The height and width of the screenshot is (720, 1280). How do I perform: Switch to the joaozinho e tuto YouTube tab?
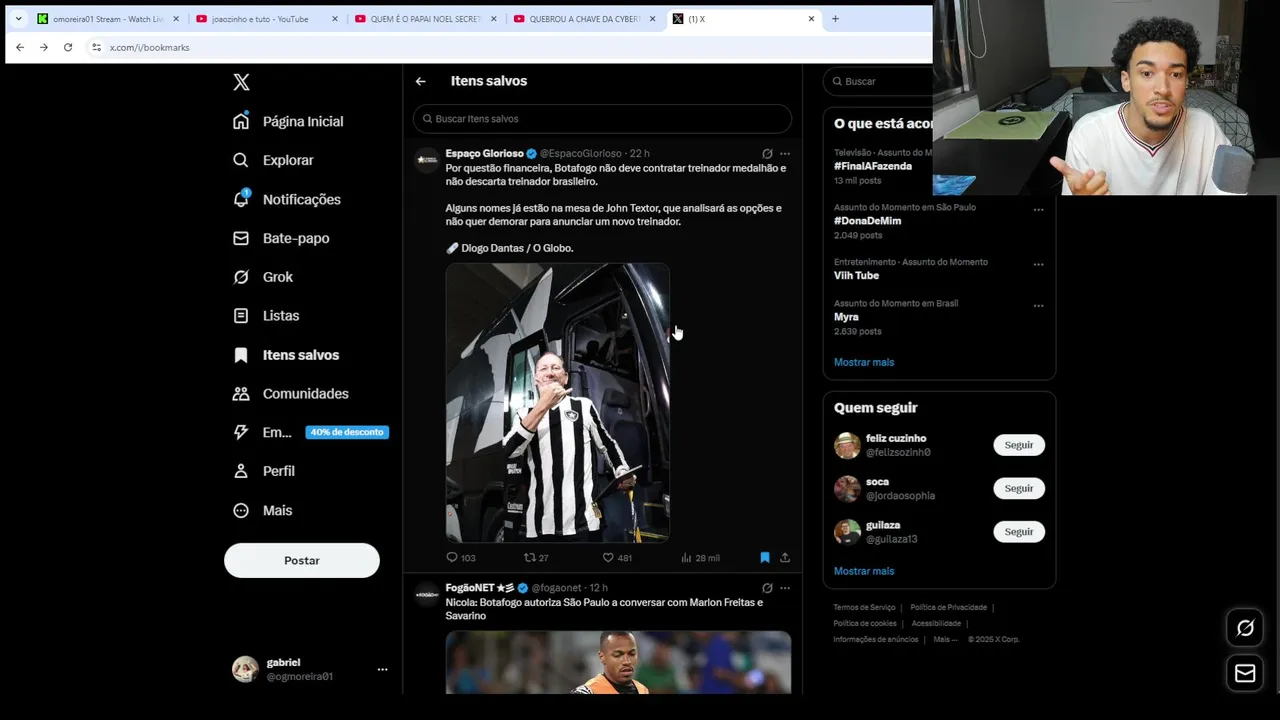267,19
